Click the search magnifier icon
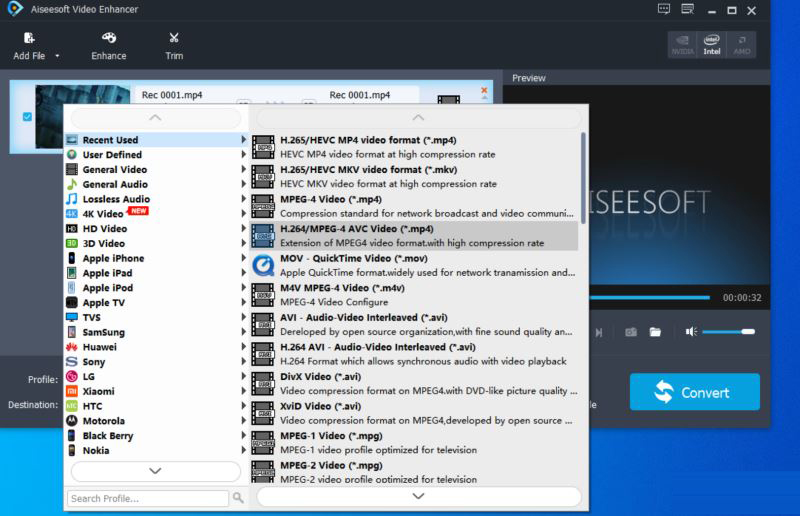The image size is (800, 516). (238, 498)
